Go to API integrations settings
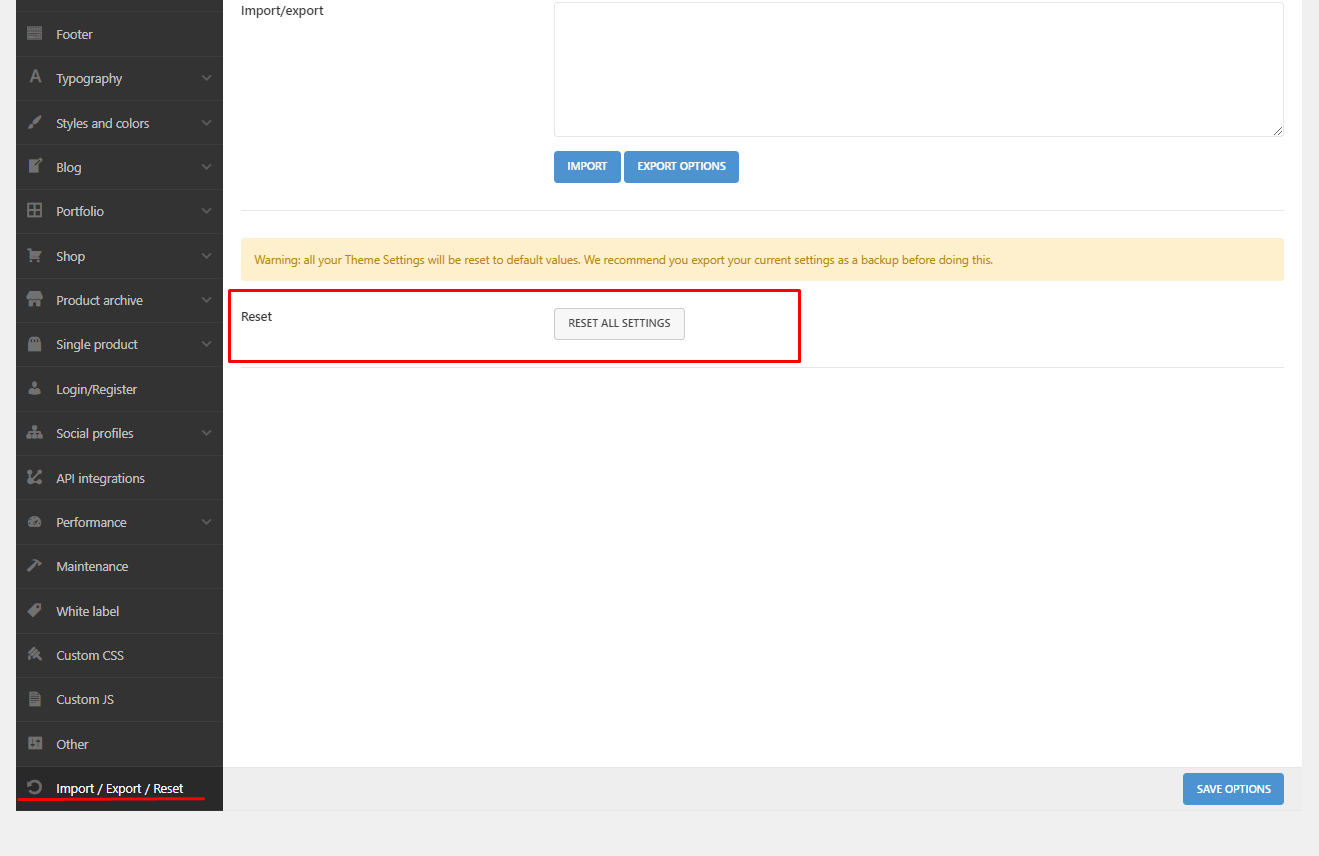 [119, 478]
